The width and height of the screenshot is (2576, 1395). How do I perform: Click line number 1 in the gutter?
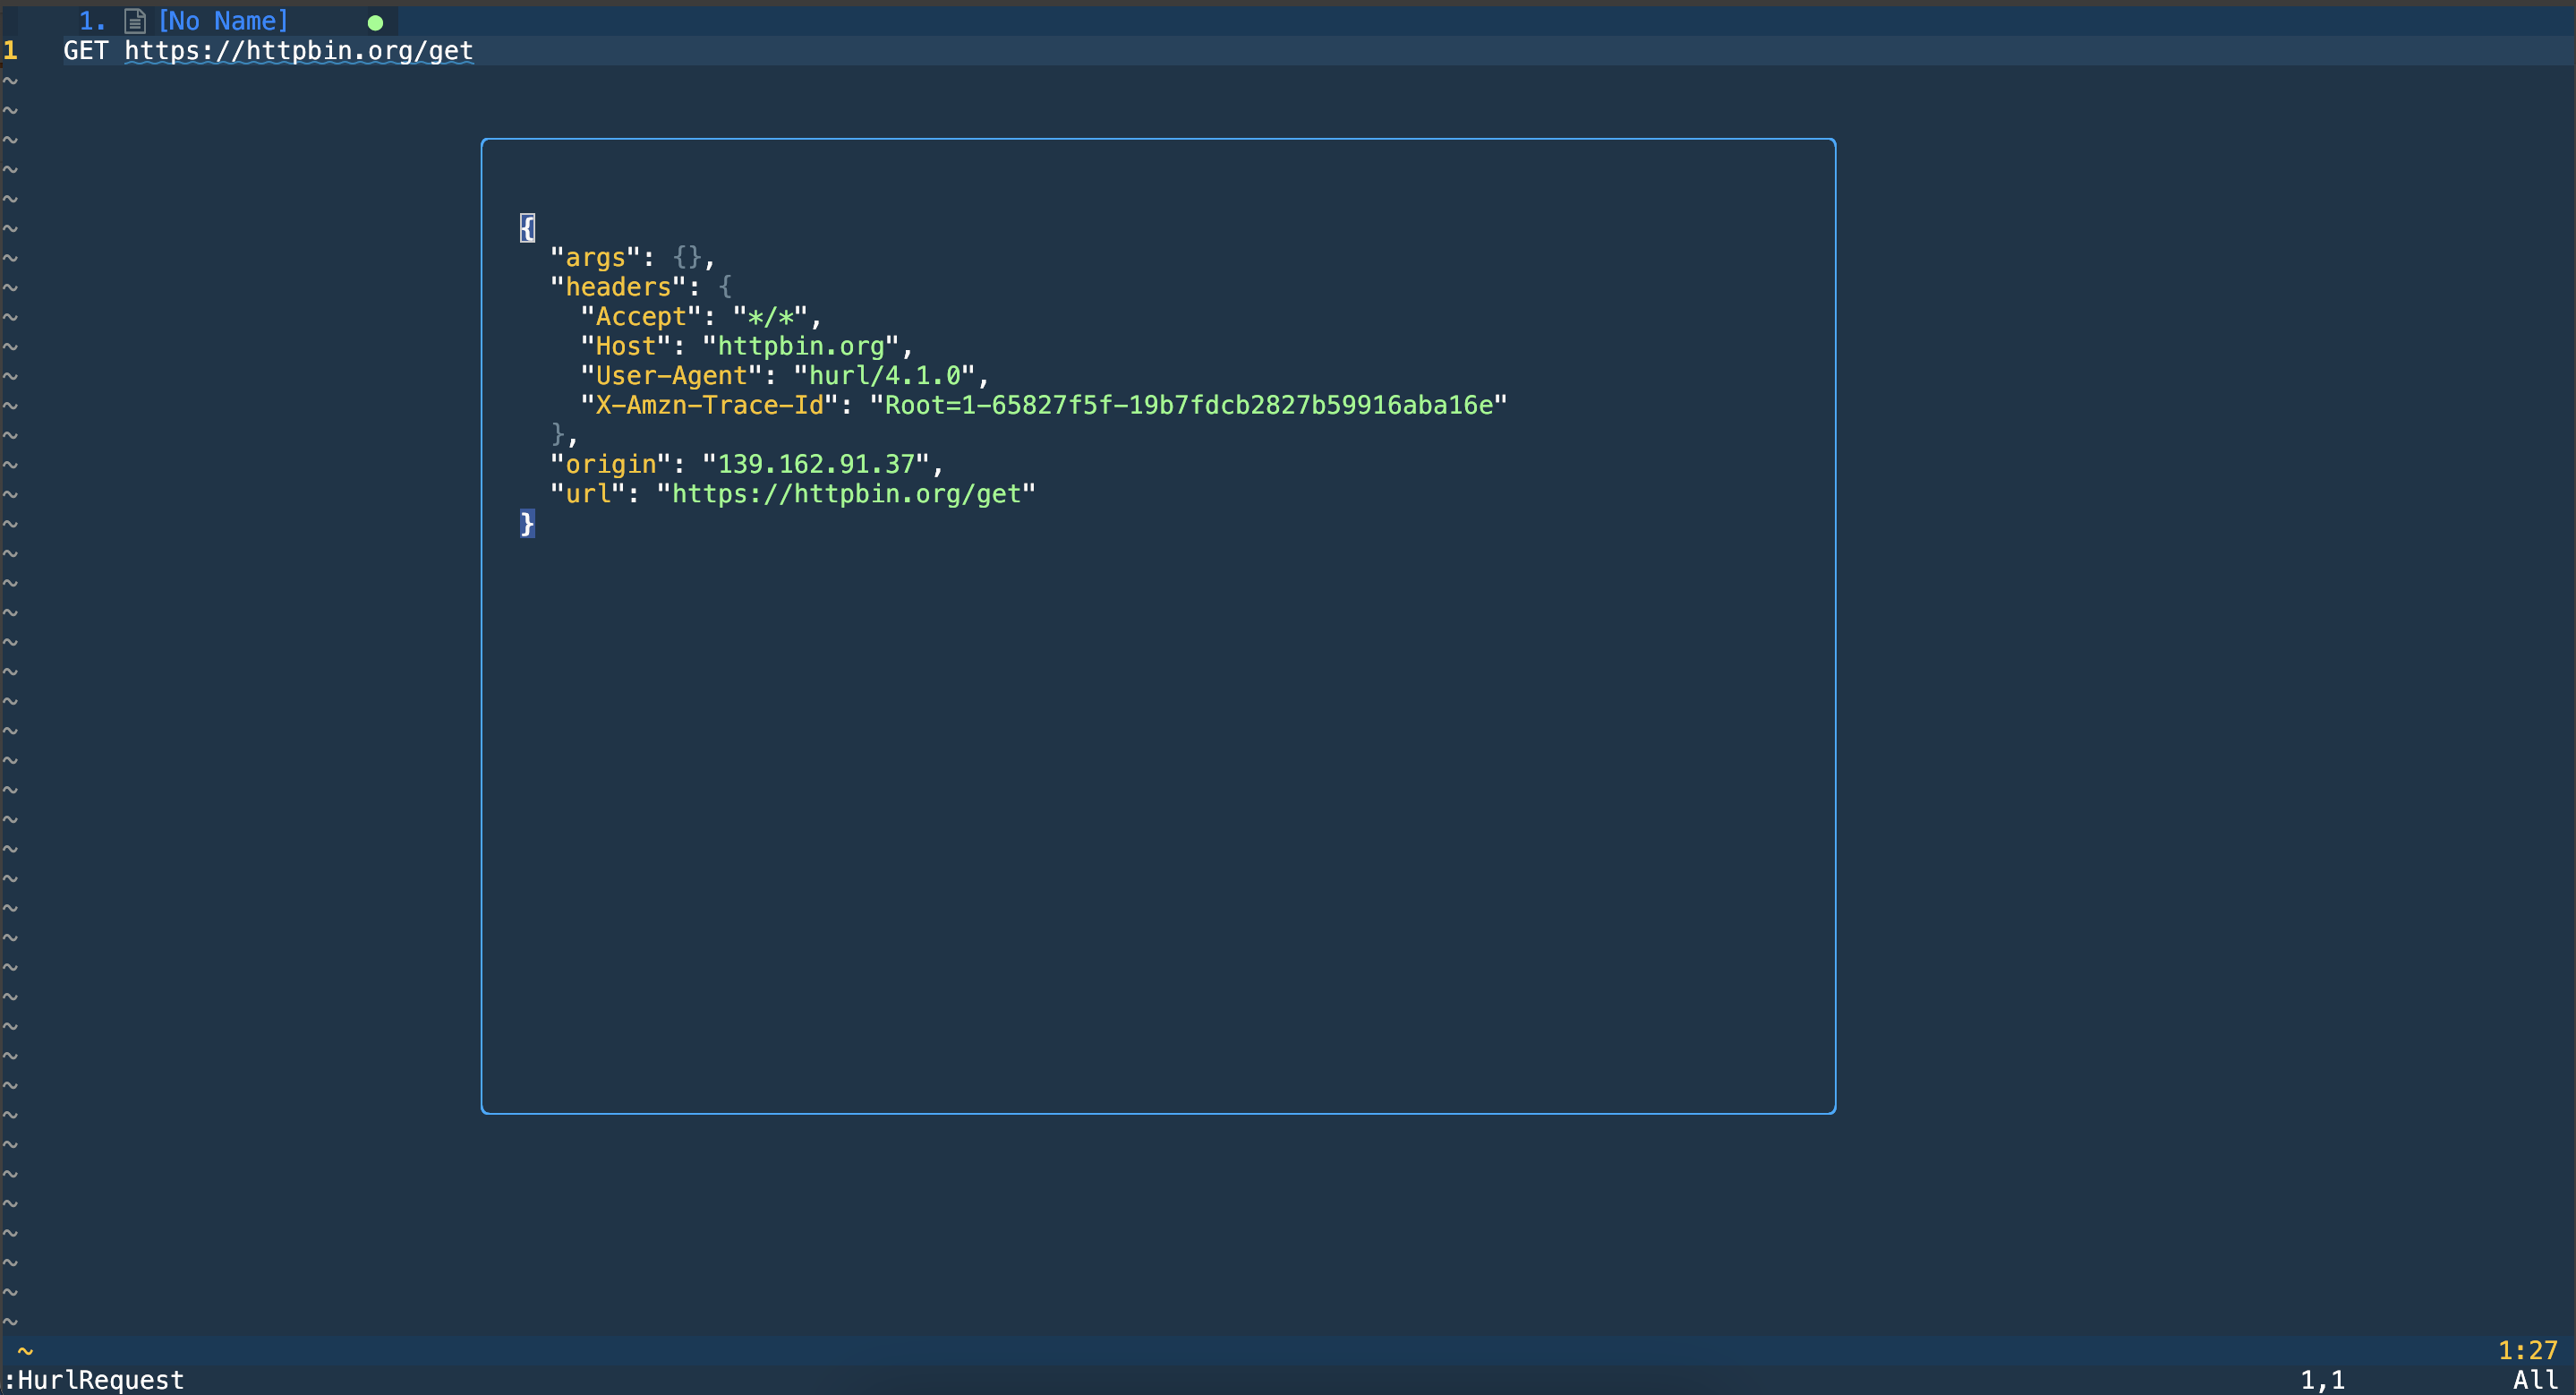click(11, 51)
